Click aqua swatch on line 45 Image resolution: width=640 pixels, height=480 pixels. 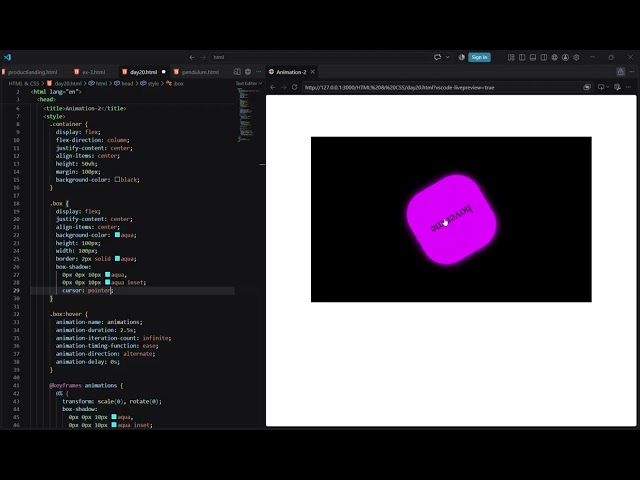pyautogui.click(x=114, y=417)
